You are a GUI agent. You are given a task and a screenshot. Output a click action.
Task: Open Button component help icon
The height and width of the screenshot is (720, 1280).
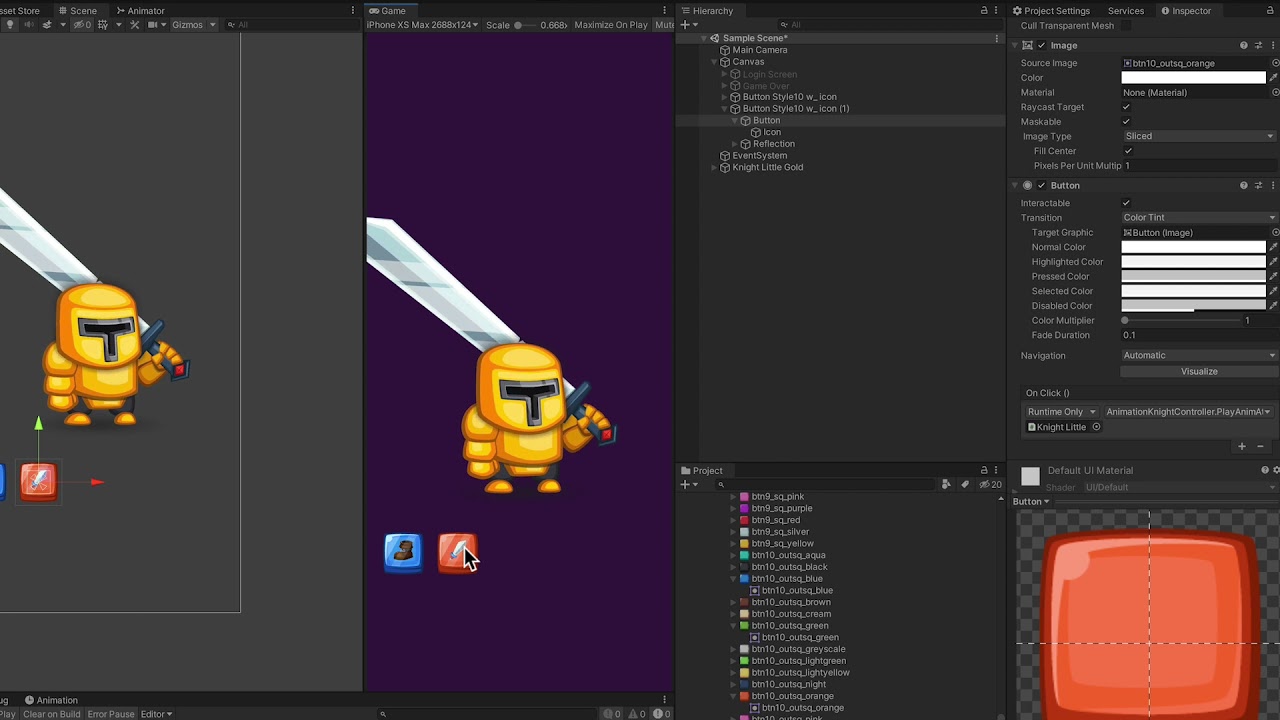click(1244, 185)
